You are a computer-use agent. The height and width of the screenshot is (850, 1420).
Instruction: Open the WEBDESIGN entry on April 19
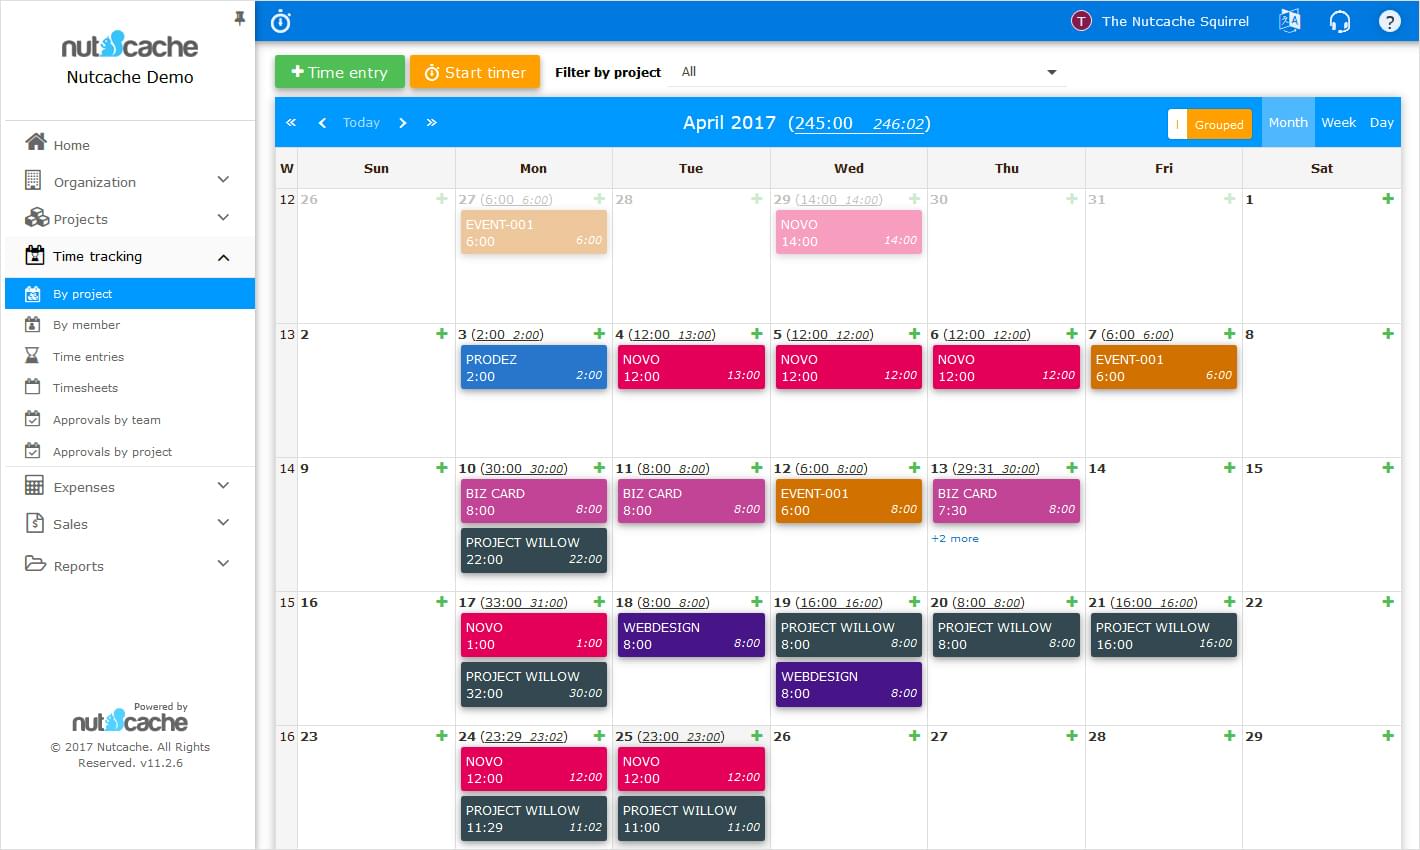click(849, 684)
